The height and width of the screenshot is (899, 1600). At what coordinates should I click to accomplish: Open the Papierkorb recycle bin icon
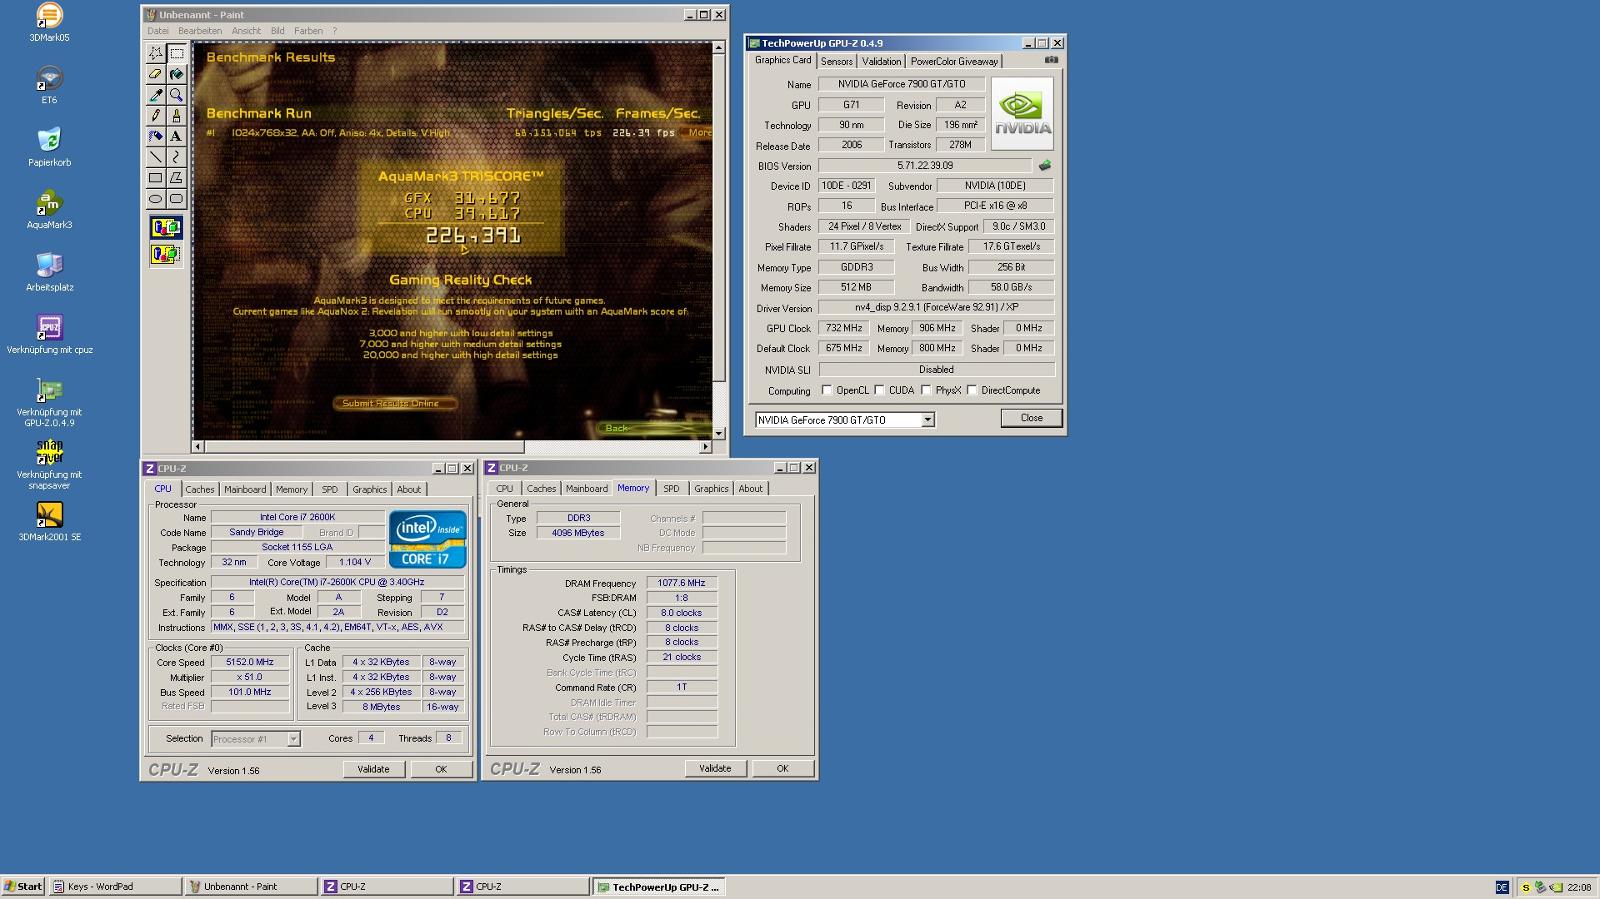[49, 147]
